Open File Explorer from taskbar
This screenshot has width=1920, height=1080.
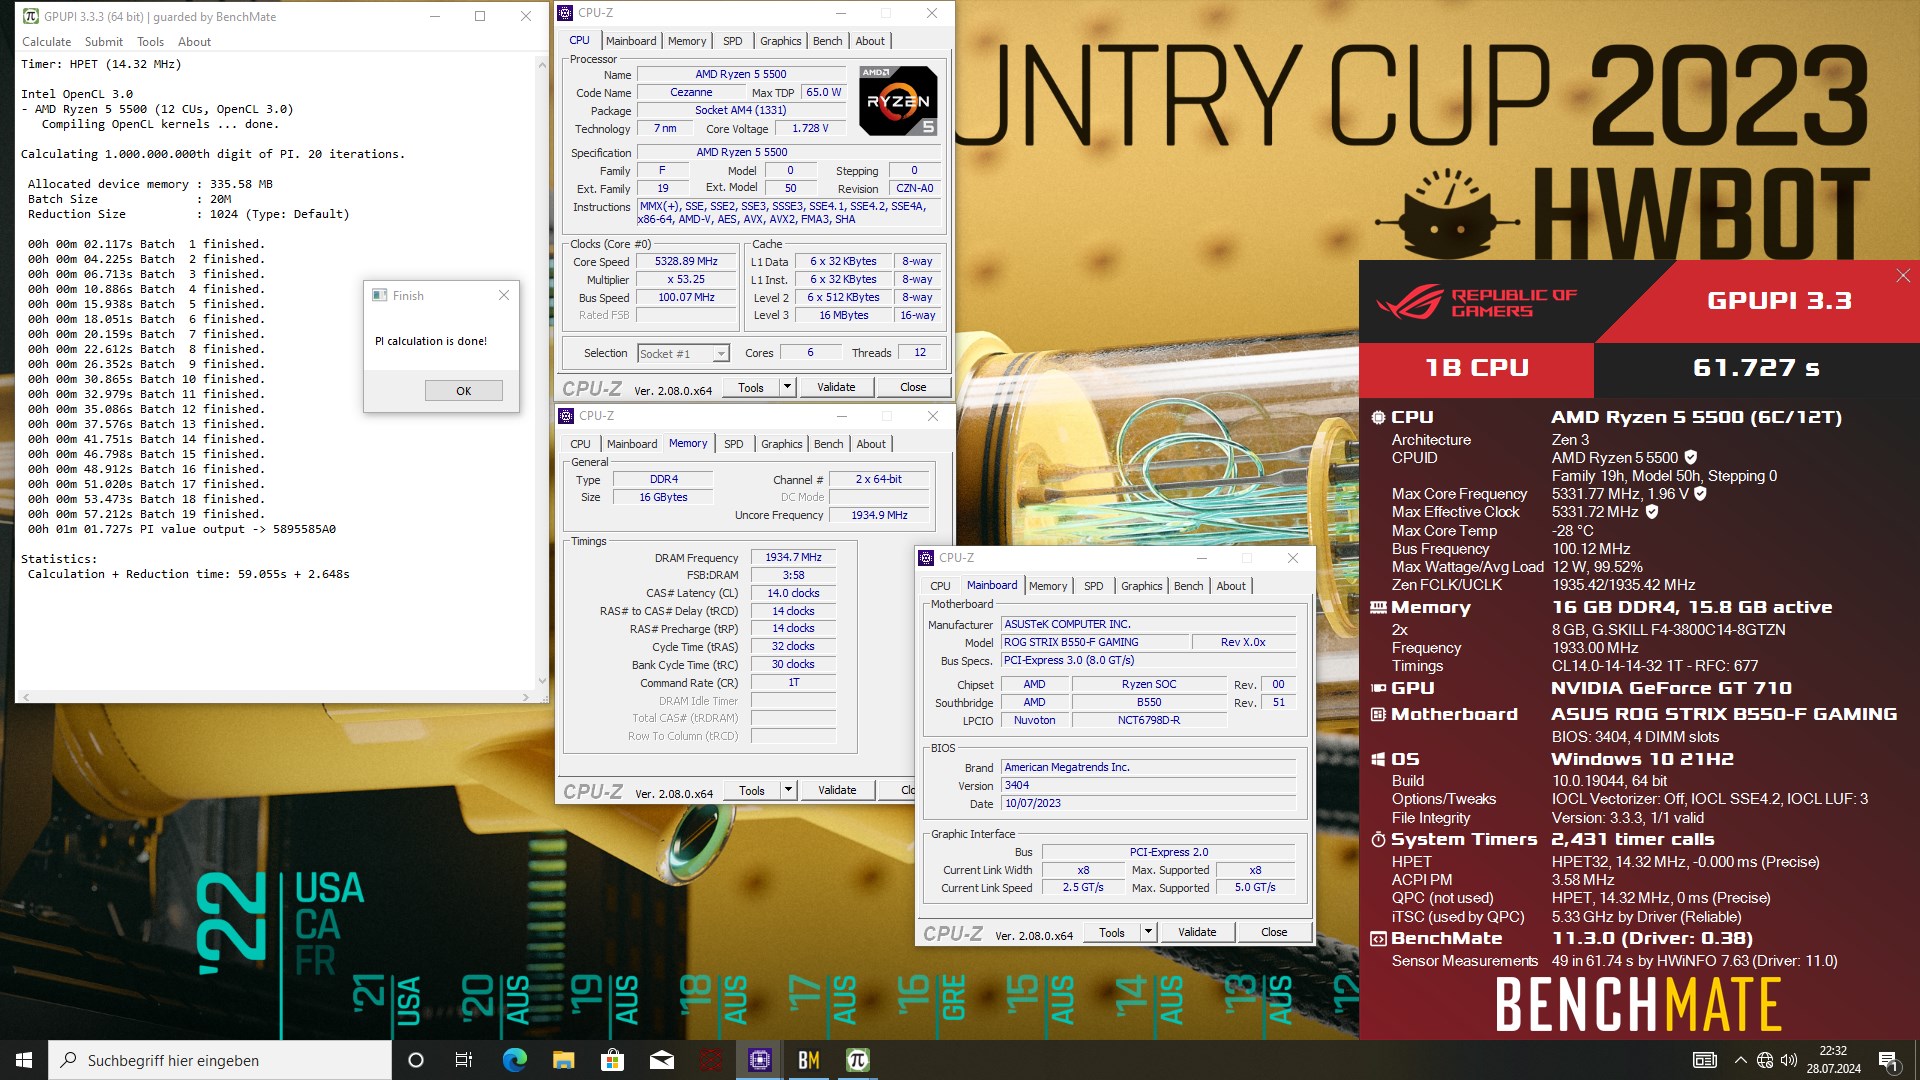(564, 1060)
